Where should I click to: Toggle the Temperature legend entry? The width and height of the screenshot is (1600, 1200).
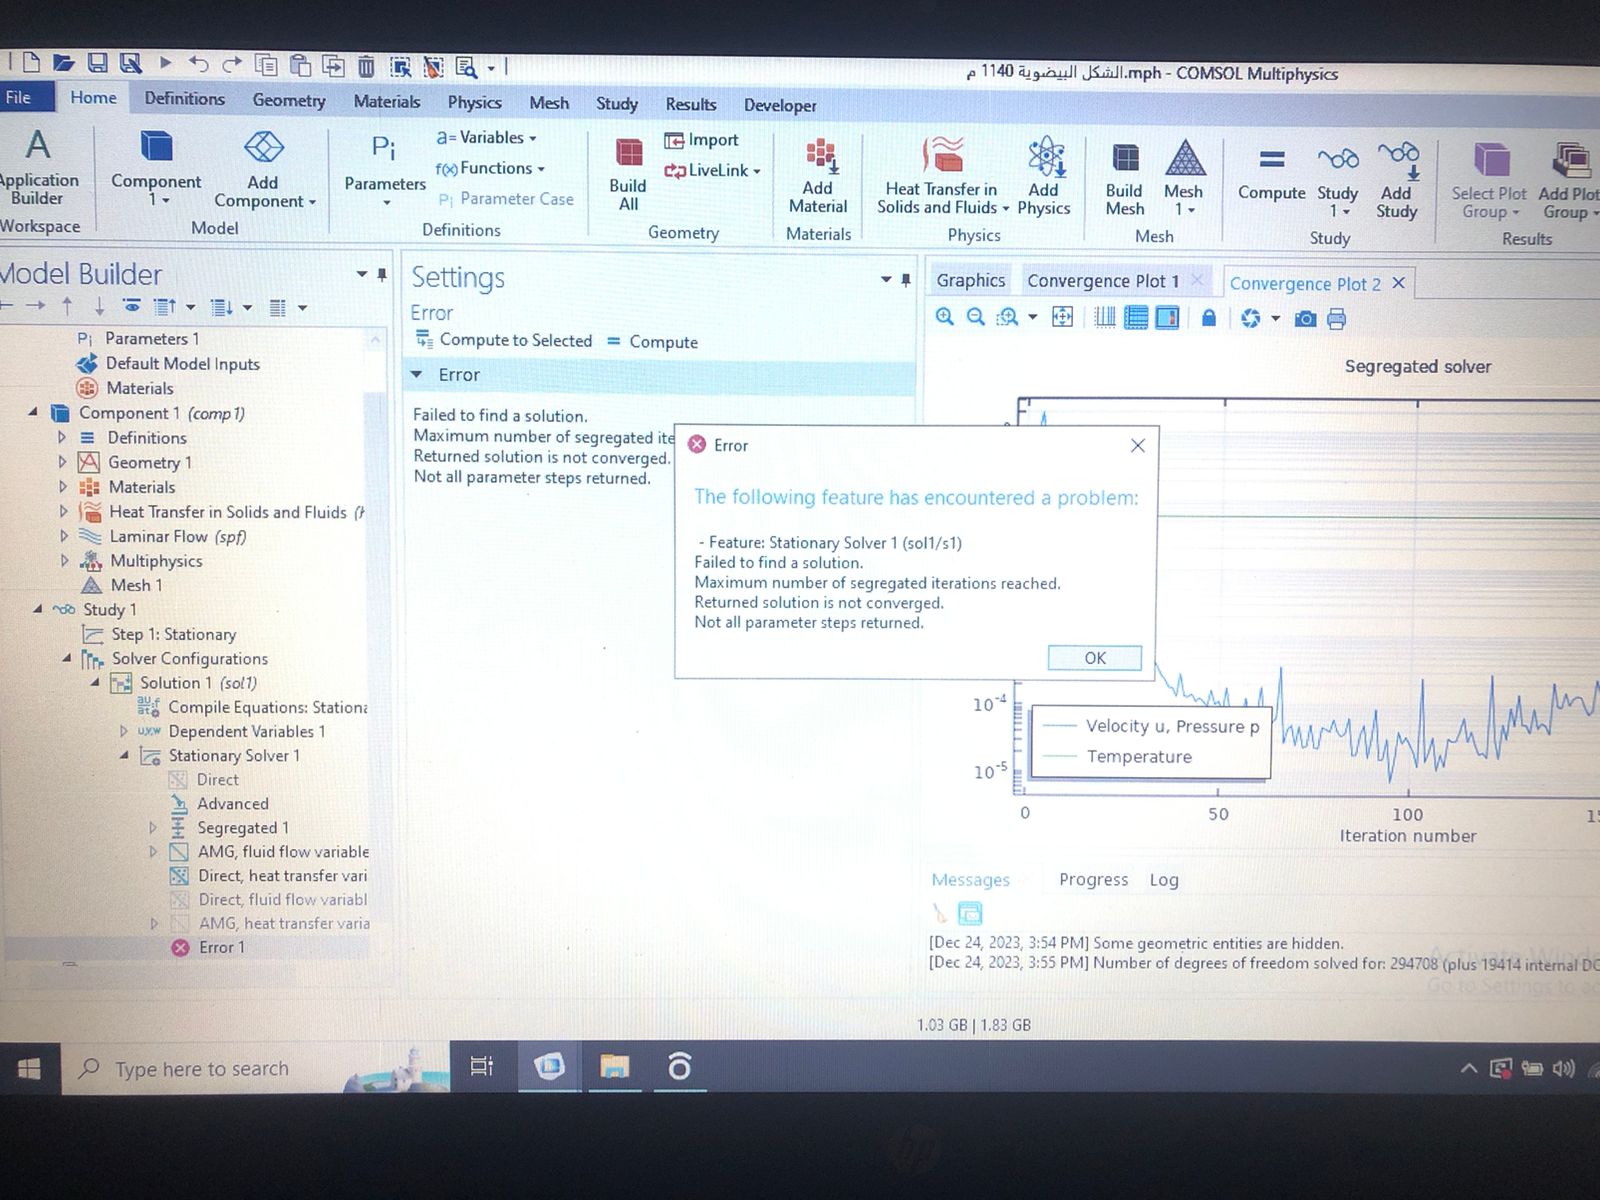tap(1138, 757)
